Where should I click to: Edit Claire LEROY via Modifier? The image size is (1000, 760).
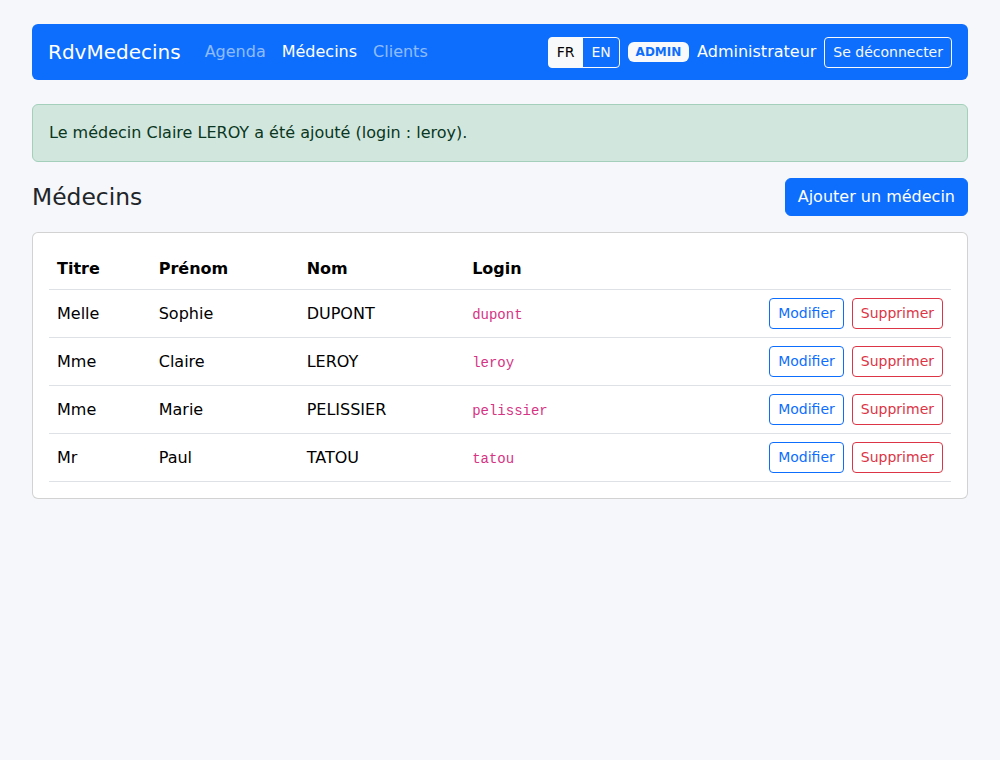[806, 362]
